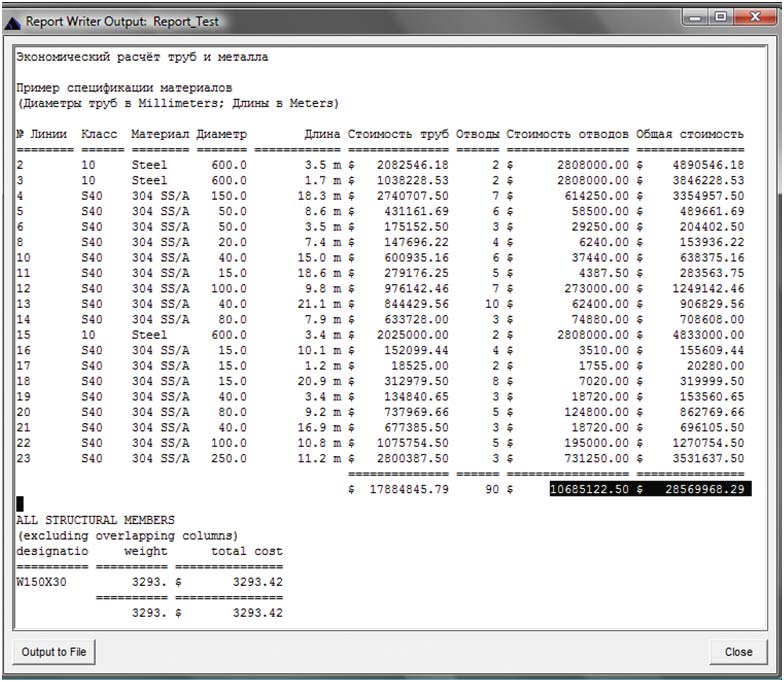Click the highlighted total 28569968.29

click(703, 489)
